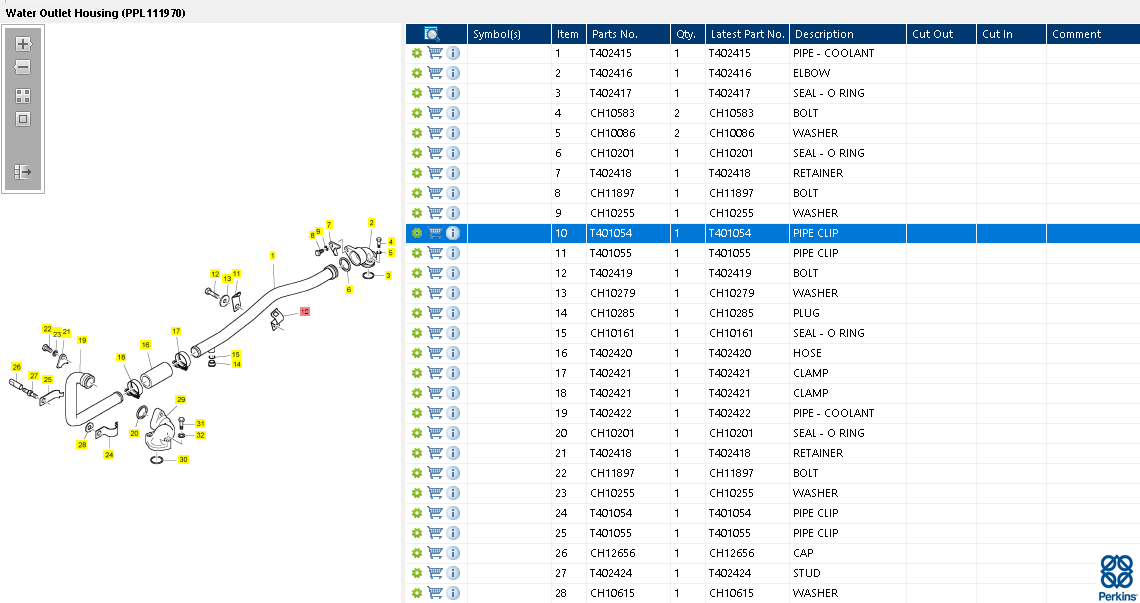Open info for T402424 STUD
The width and height of the screenshot is (1140, 603).
(x=453, y=573)
